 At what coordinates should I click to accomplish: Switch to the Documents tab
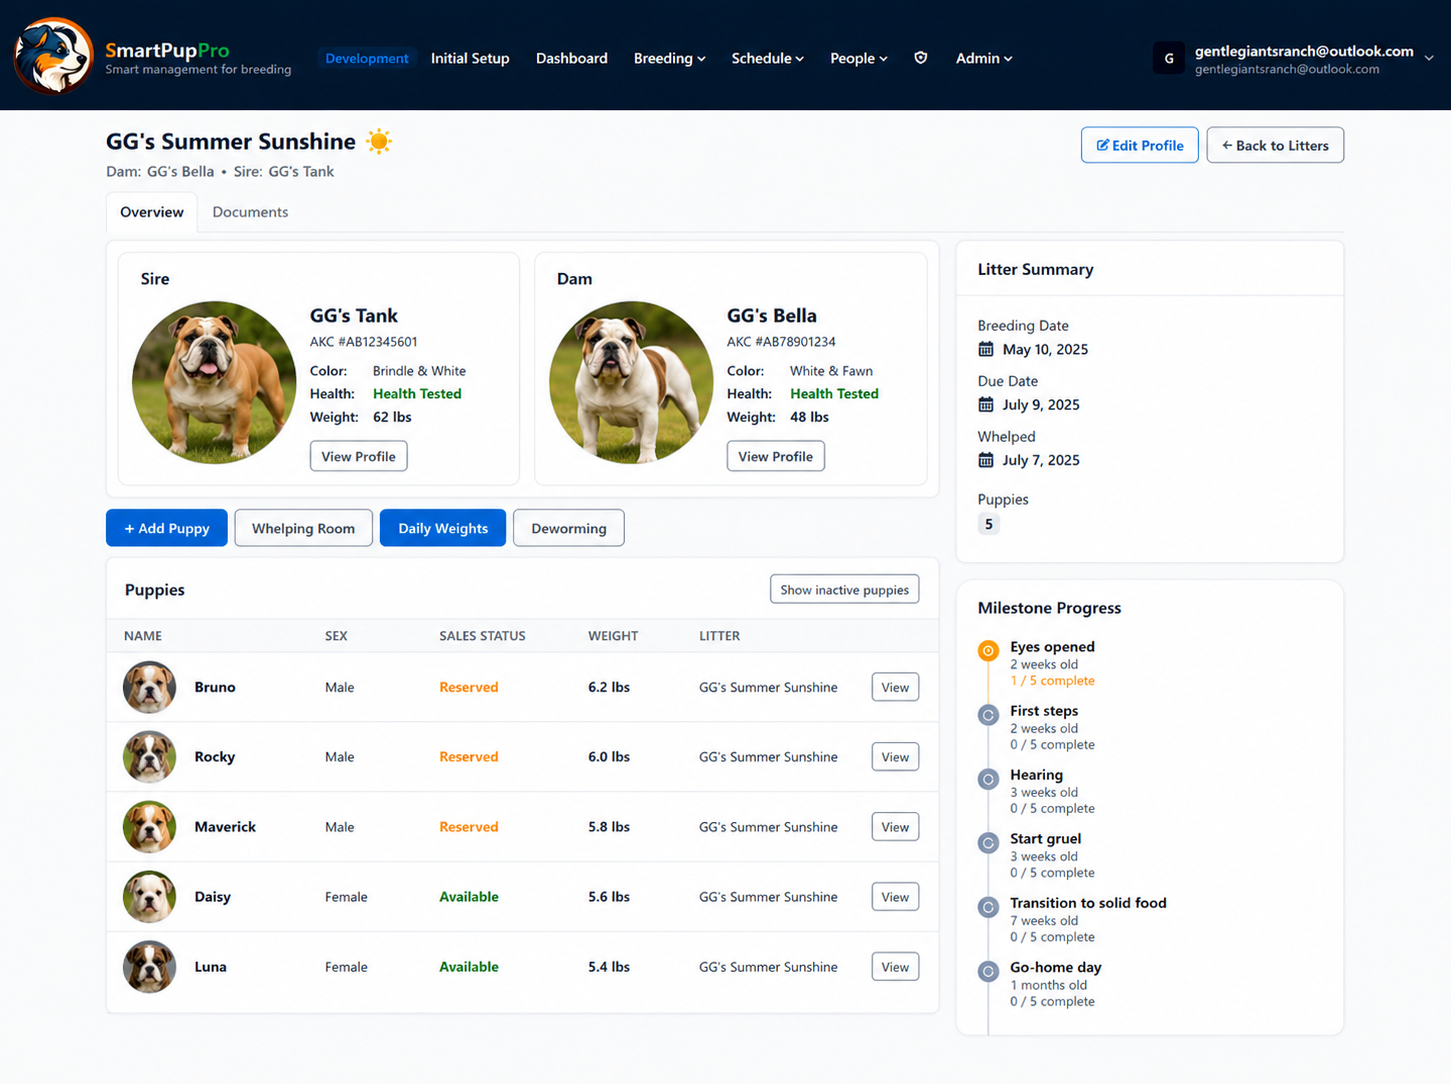[x=250, y=212]
